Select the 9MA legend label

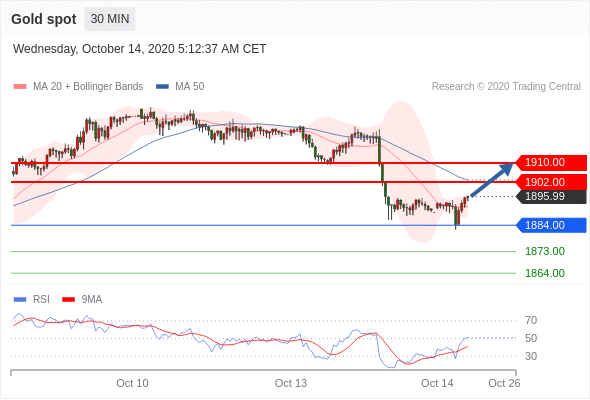(x=92, y=300)
